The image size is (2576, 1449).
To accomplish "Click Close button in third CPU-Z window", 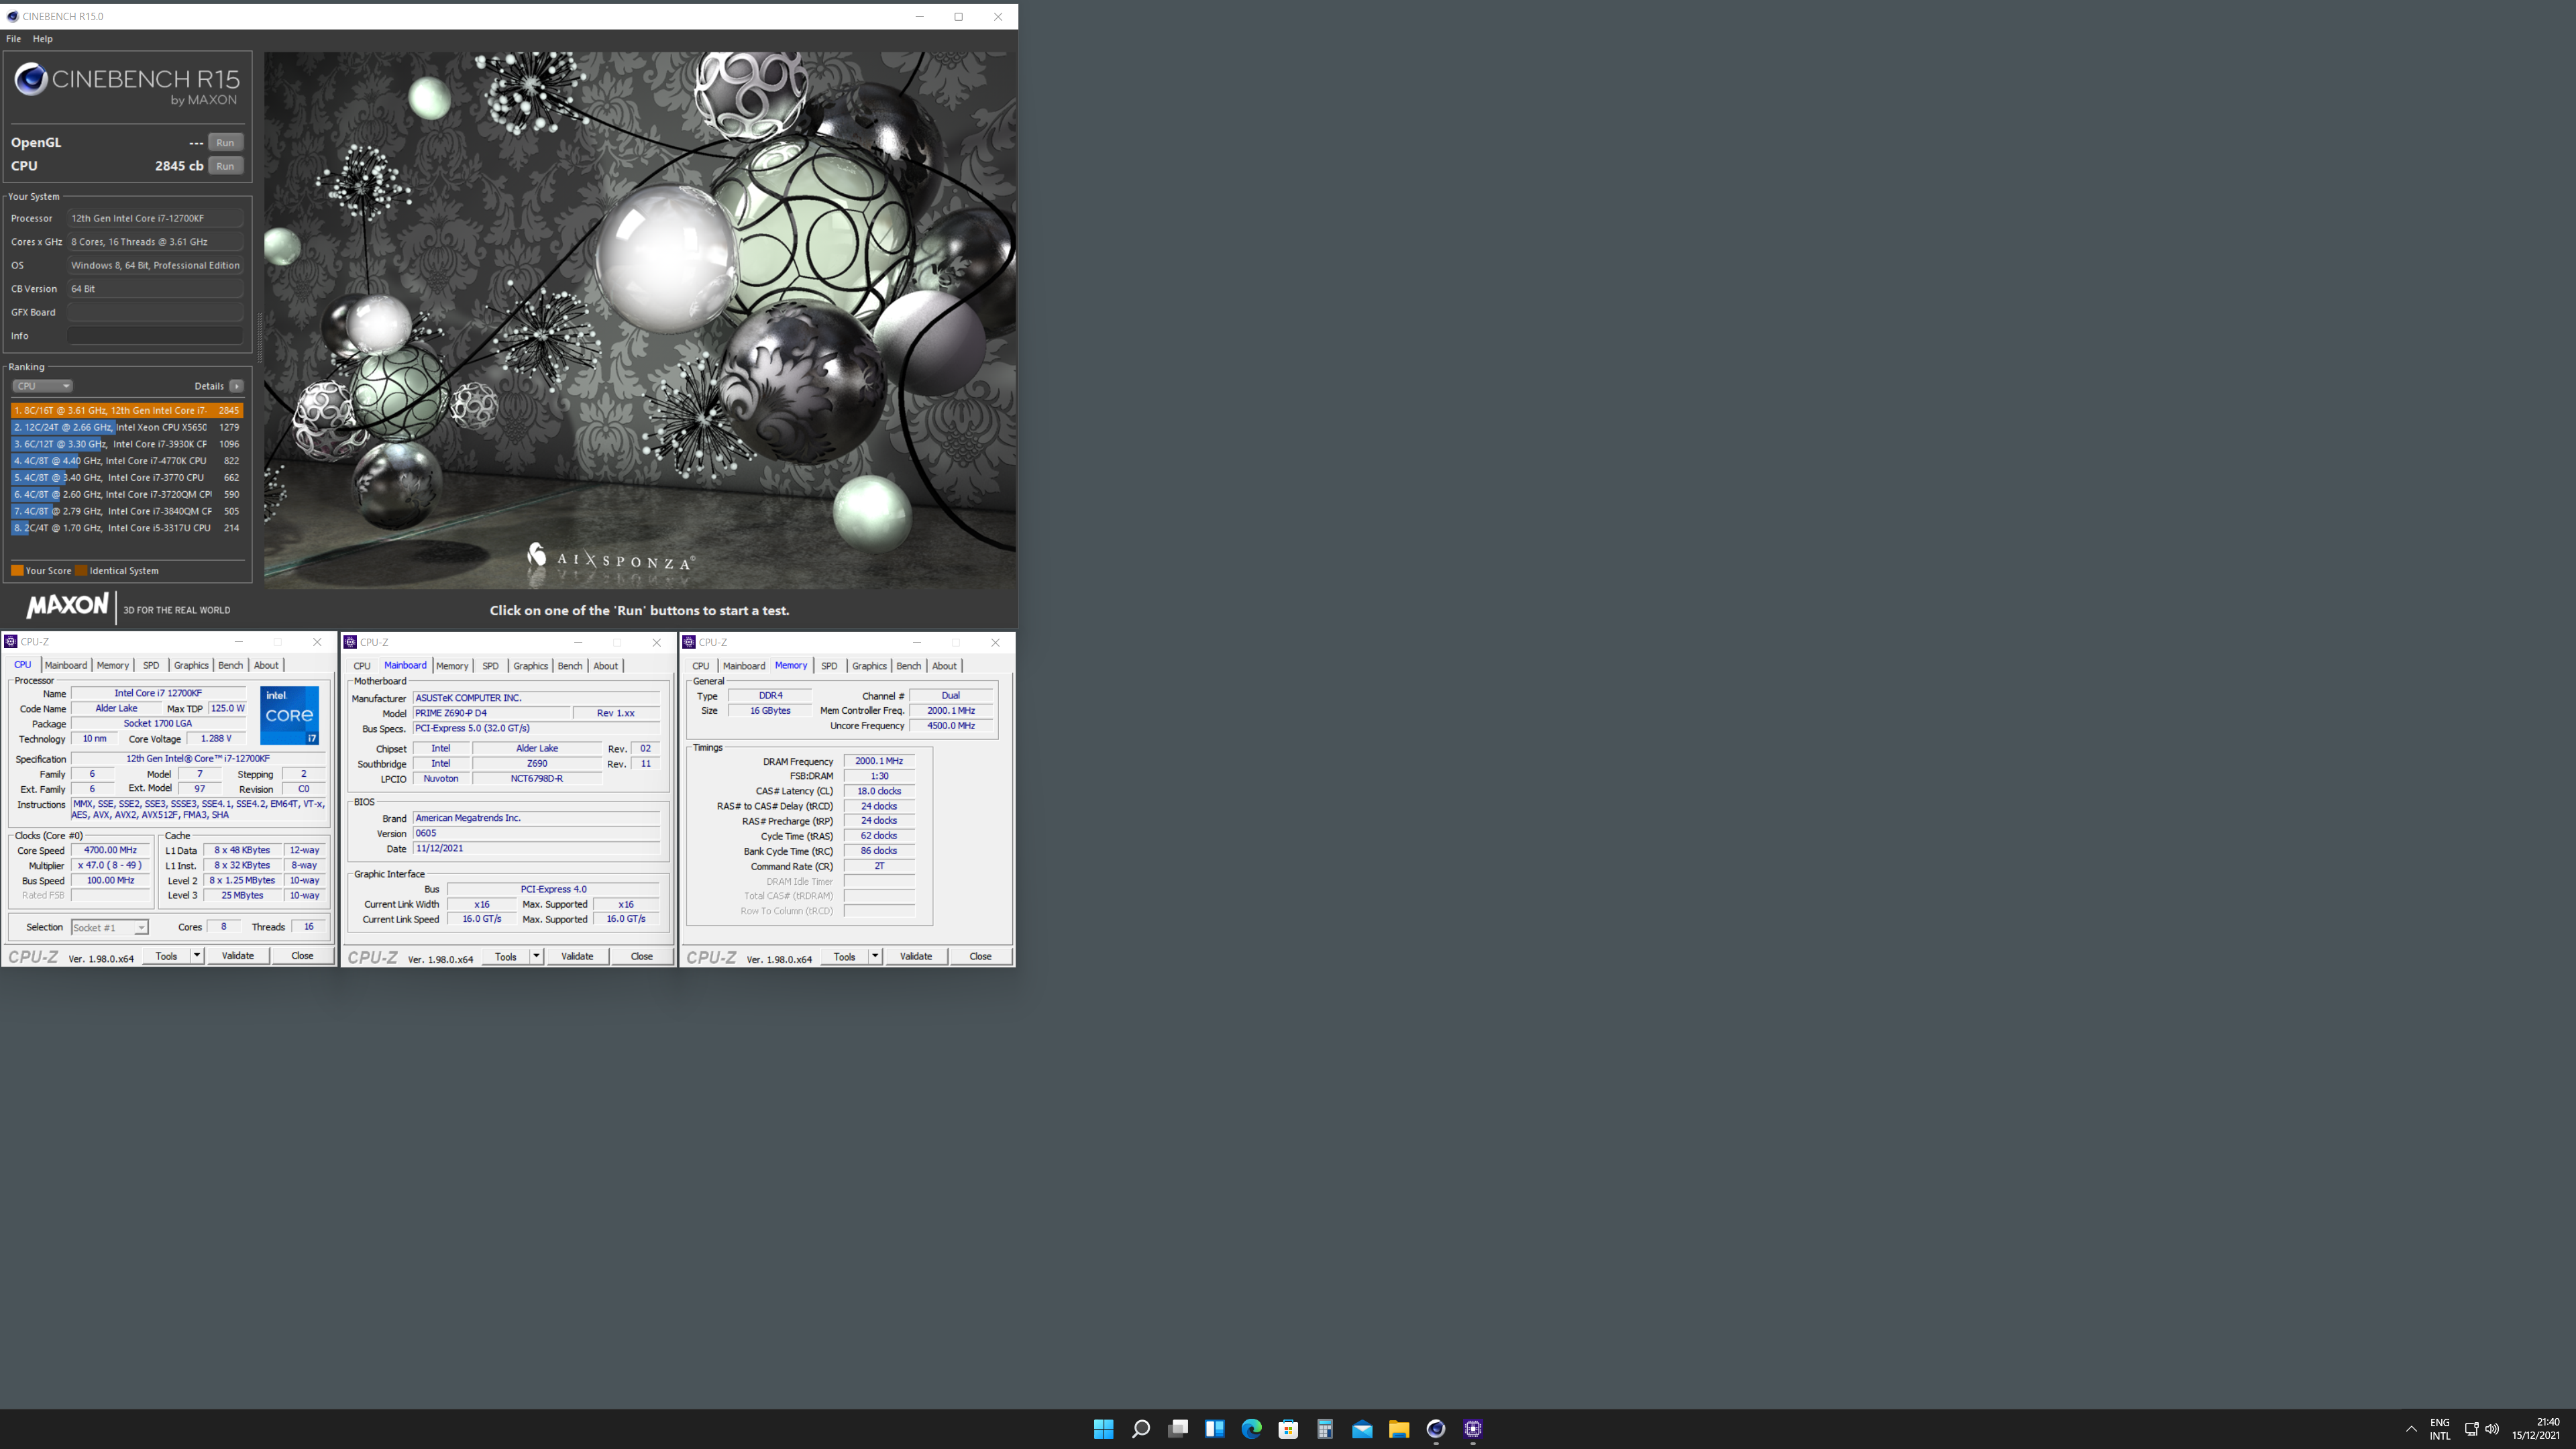I will 980,957.
